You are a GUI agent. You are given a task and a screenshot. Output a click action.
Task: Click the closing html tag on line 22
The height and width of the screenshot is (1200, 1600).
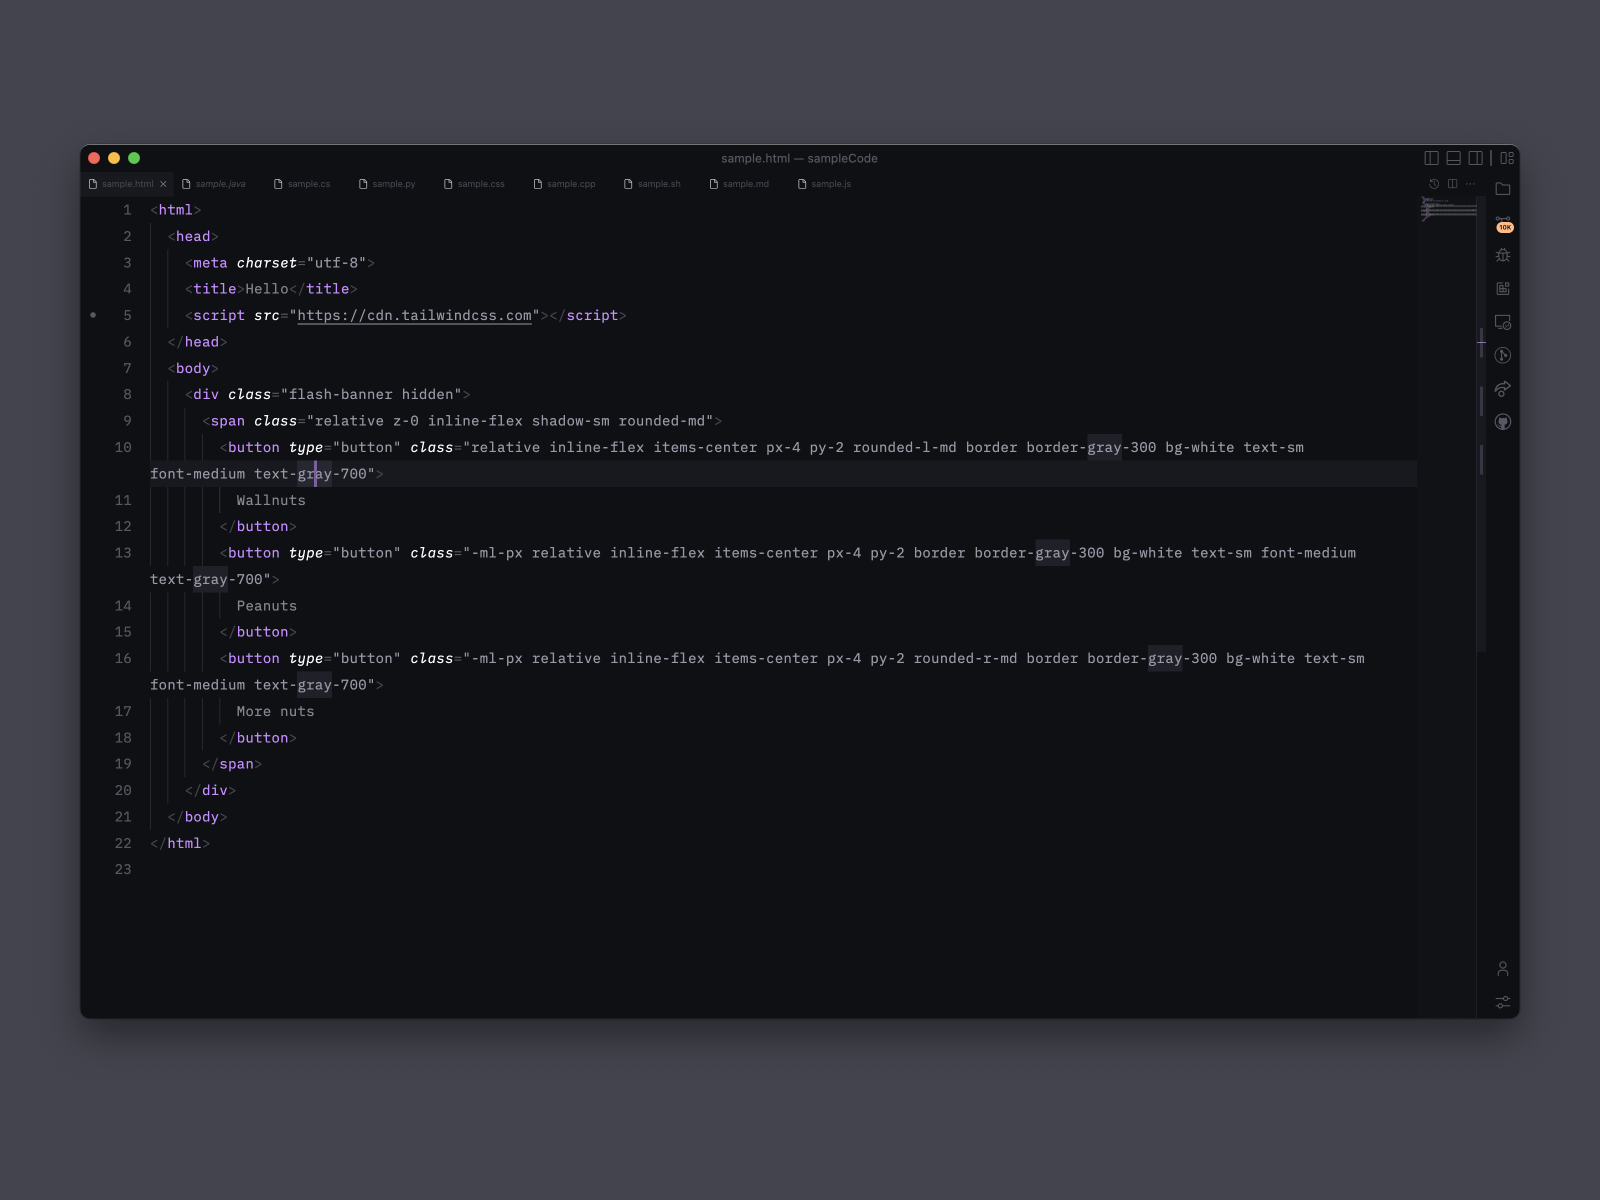(x=180, y=843)
